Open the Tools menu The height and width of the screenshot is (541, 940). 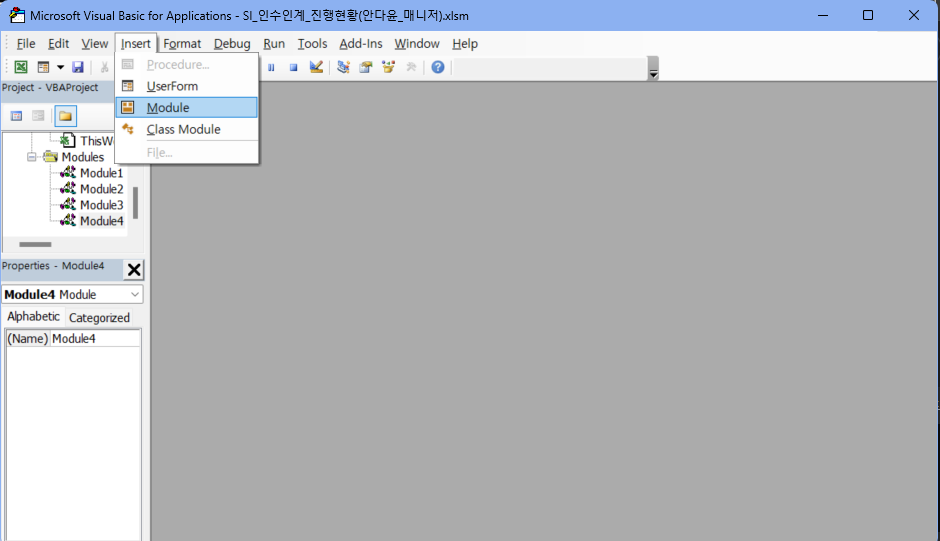312,44
